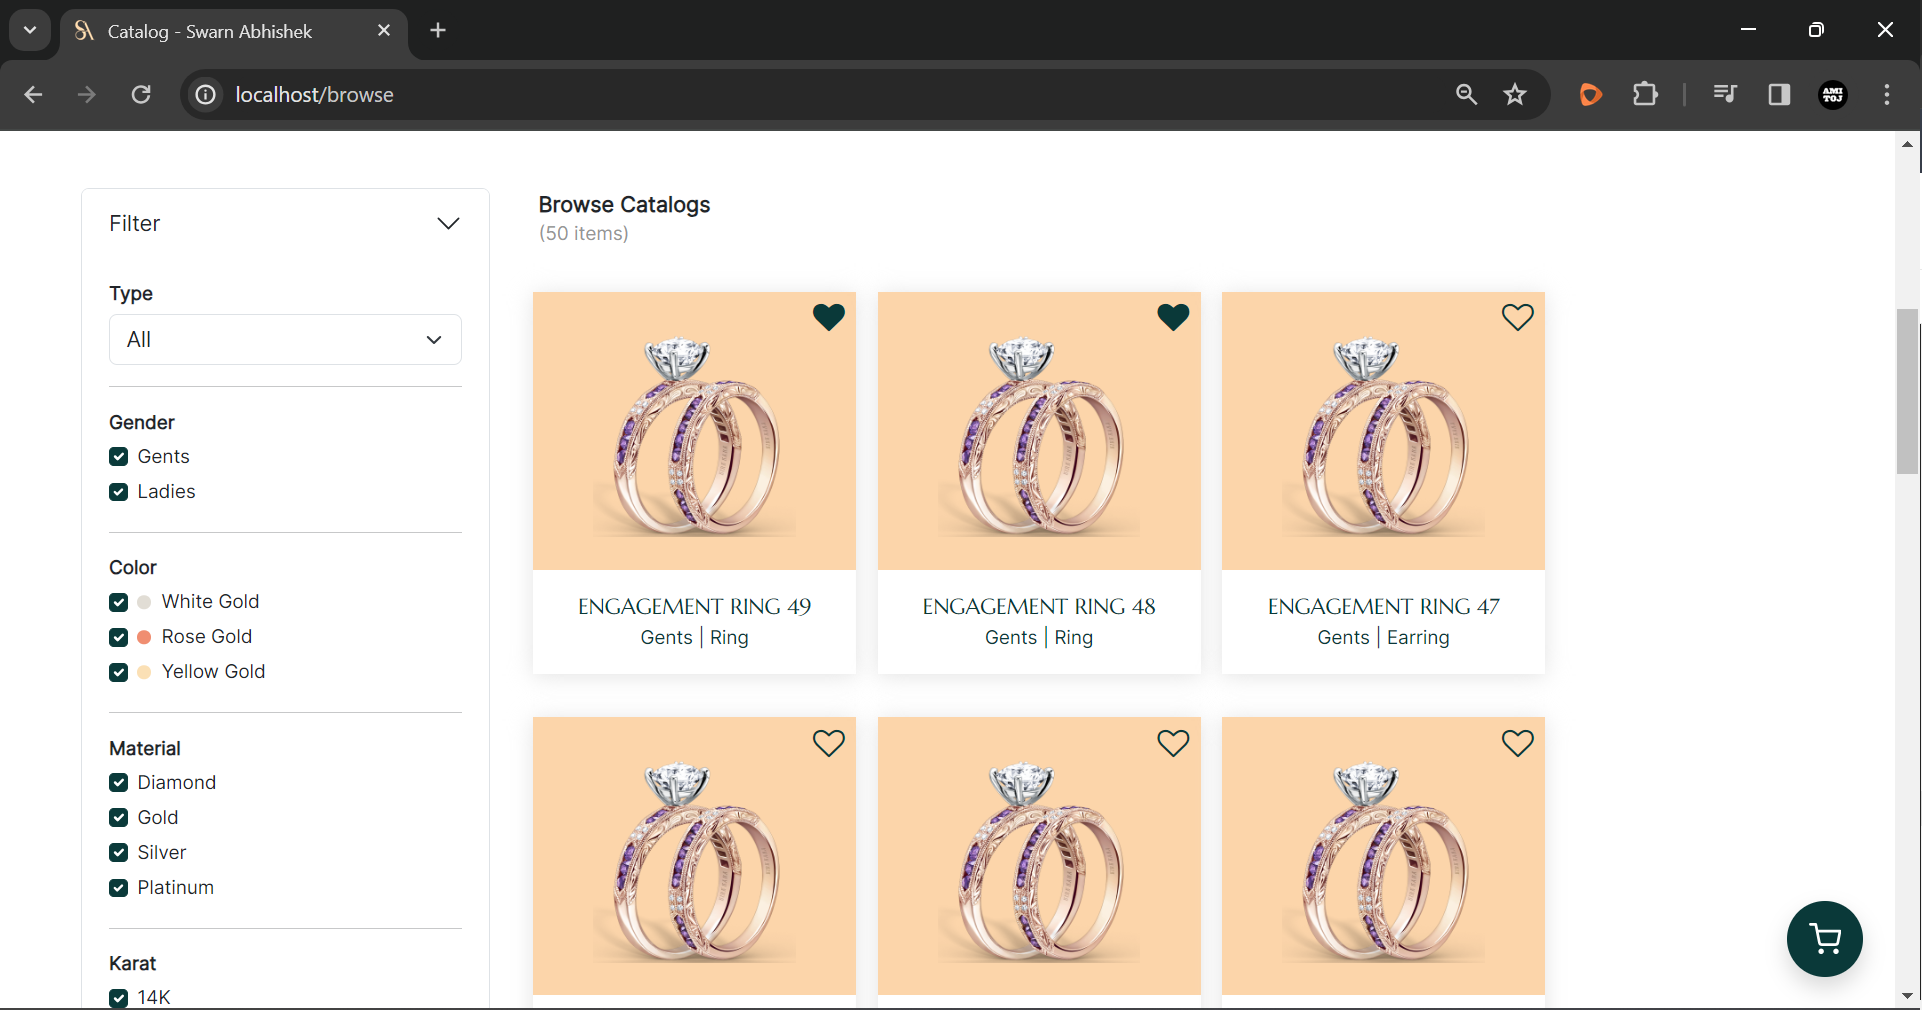Go forward to the next page
Viewport: 1922px width, 1010px height.
click(87, 95)
